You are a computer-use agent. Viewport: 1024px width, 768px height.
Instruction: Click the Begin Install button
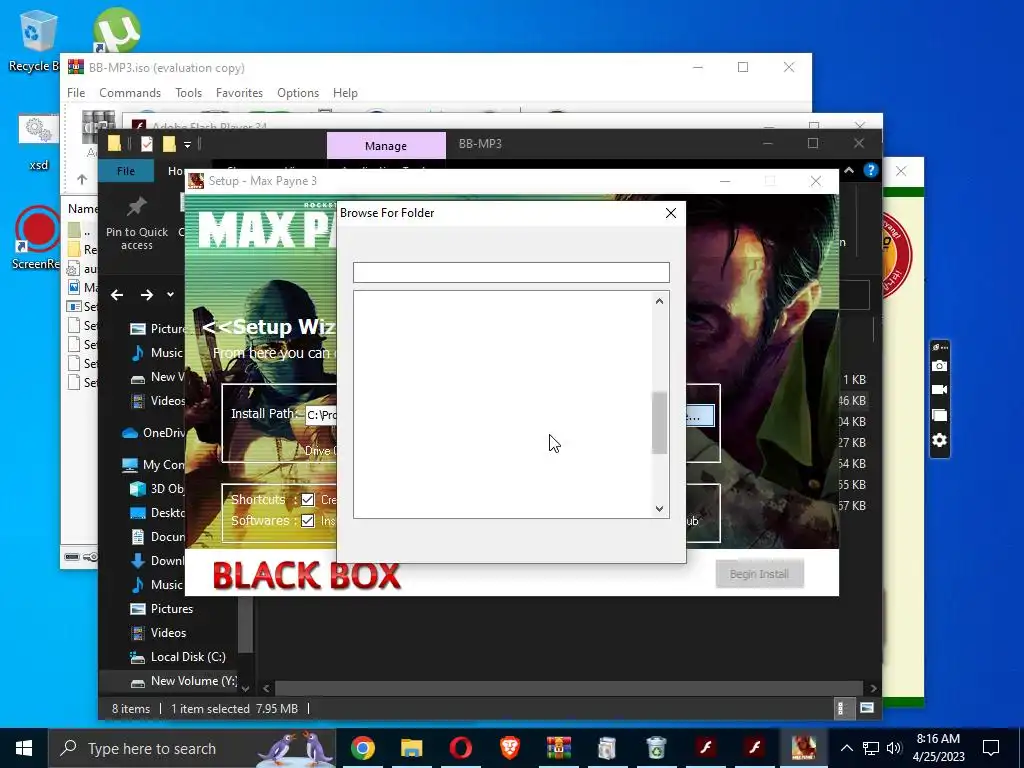tap(759, 574)
